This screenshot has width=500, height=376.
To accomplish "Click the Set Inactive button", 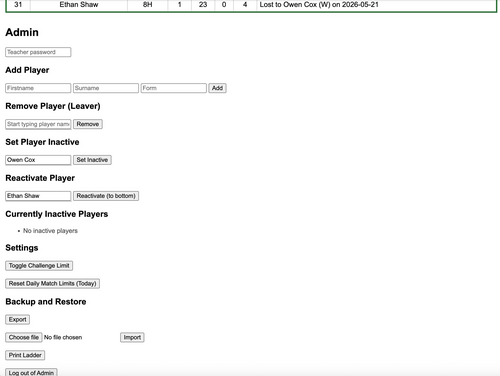I will click(92, 160).
